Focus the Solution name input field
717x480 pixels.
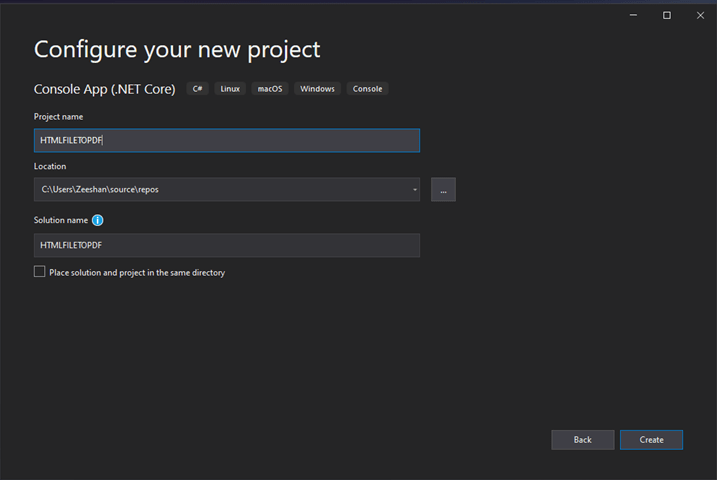[227, 245]
